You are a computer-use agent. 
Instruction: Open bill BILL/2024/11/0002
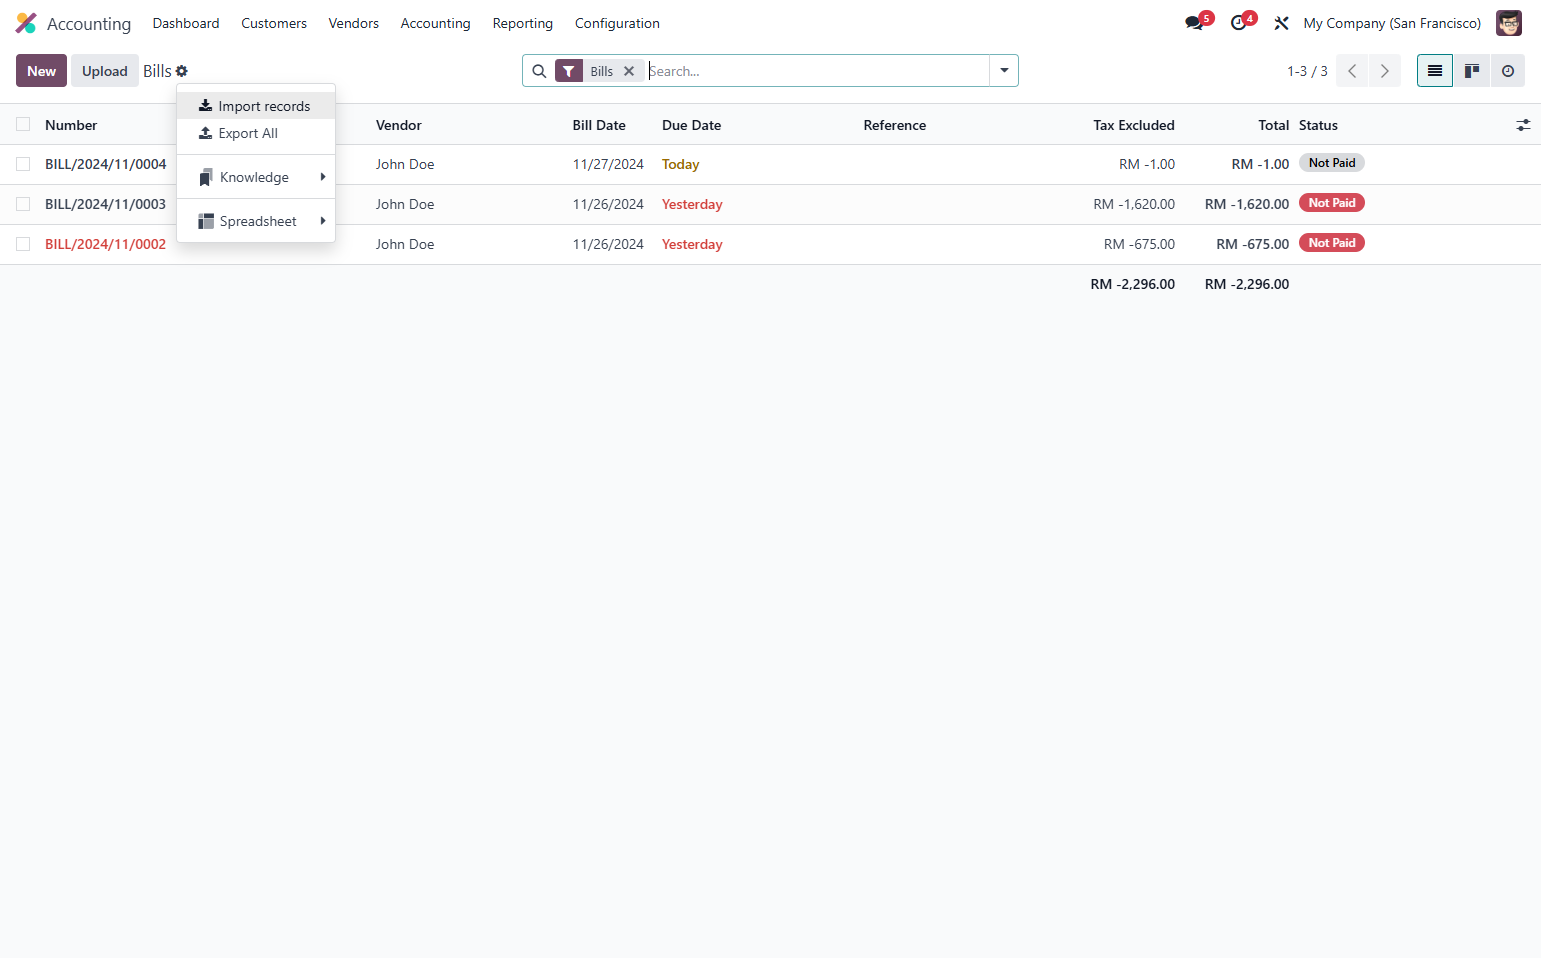pos(105,244)
